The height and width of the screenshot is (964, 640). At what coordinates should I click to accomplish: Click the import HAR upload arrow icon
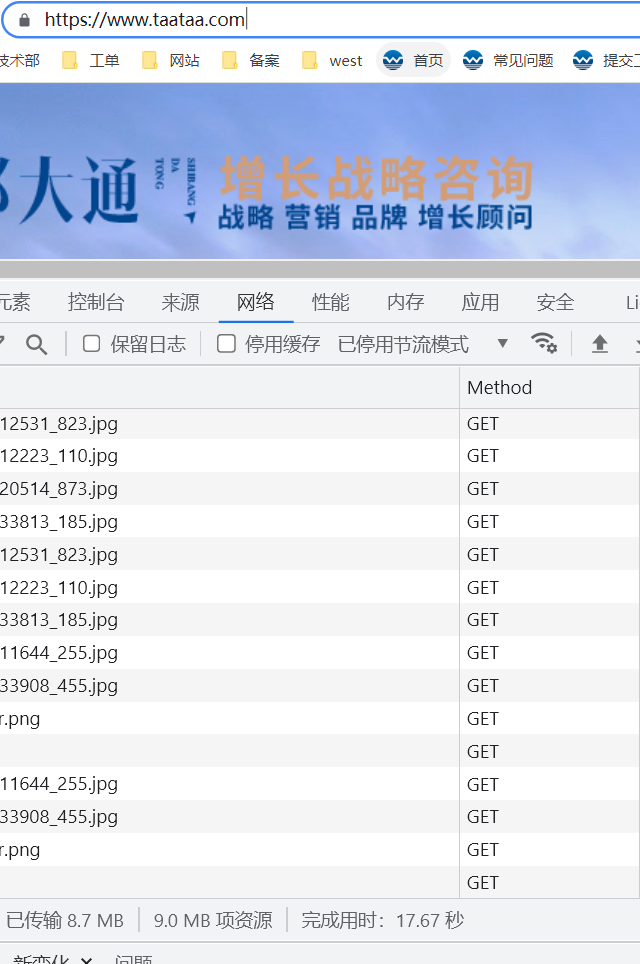pos(600,344)
